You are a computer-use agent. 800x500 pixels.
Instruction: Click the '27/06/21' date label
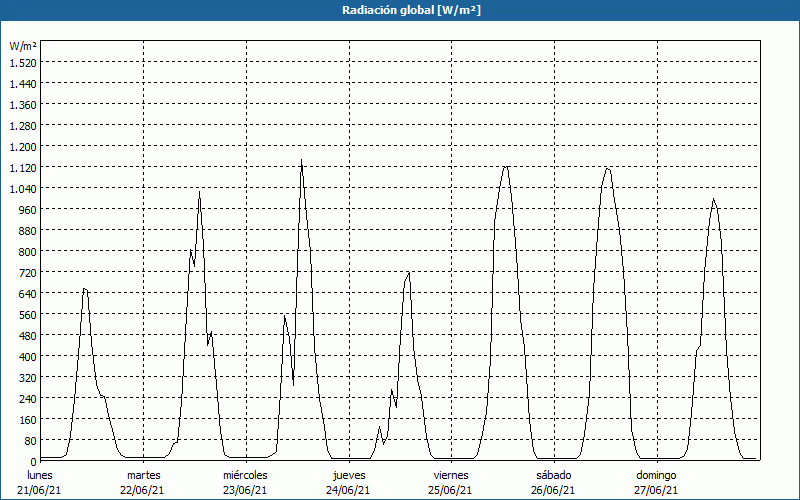(656, 490)
